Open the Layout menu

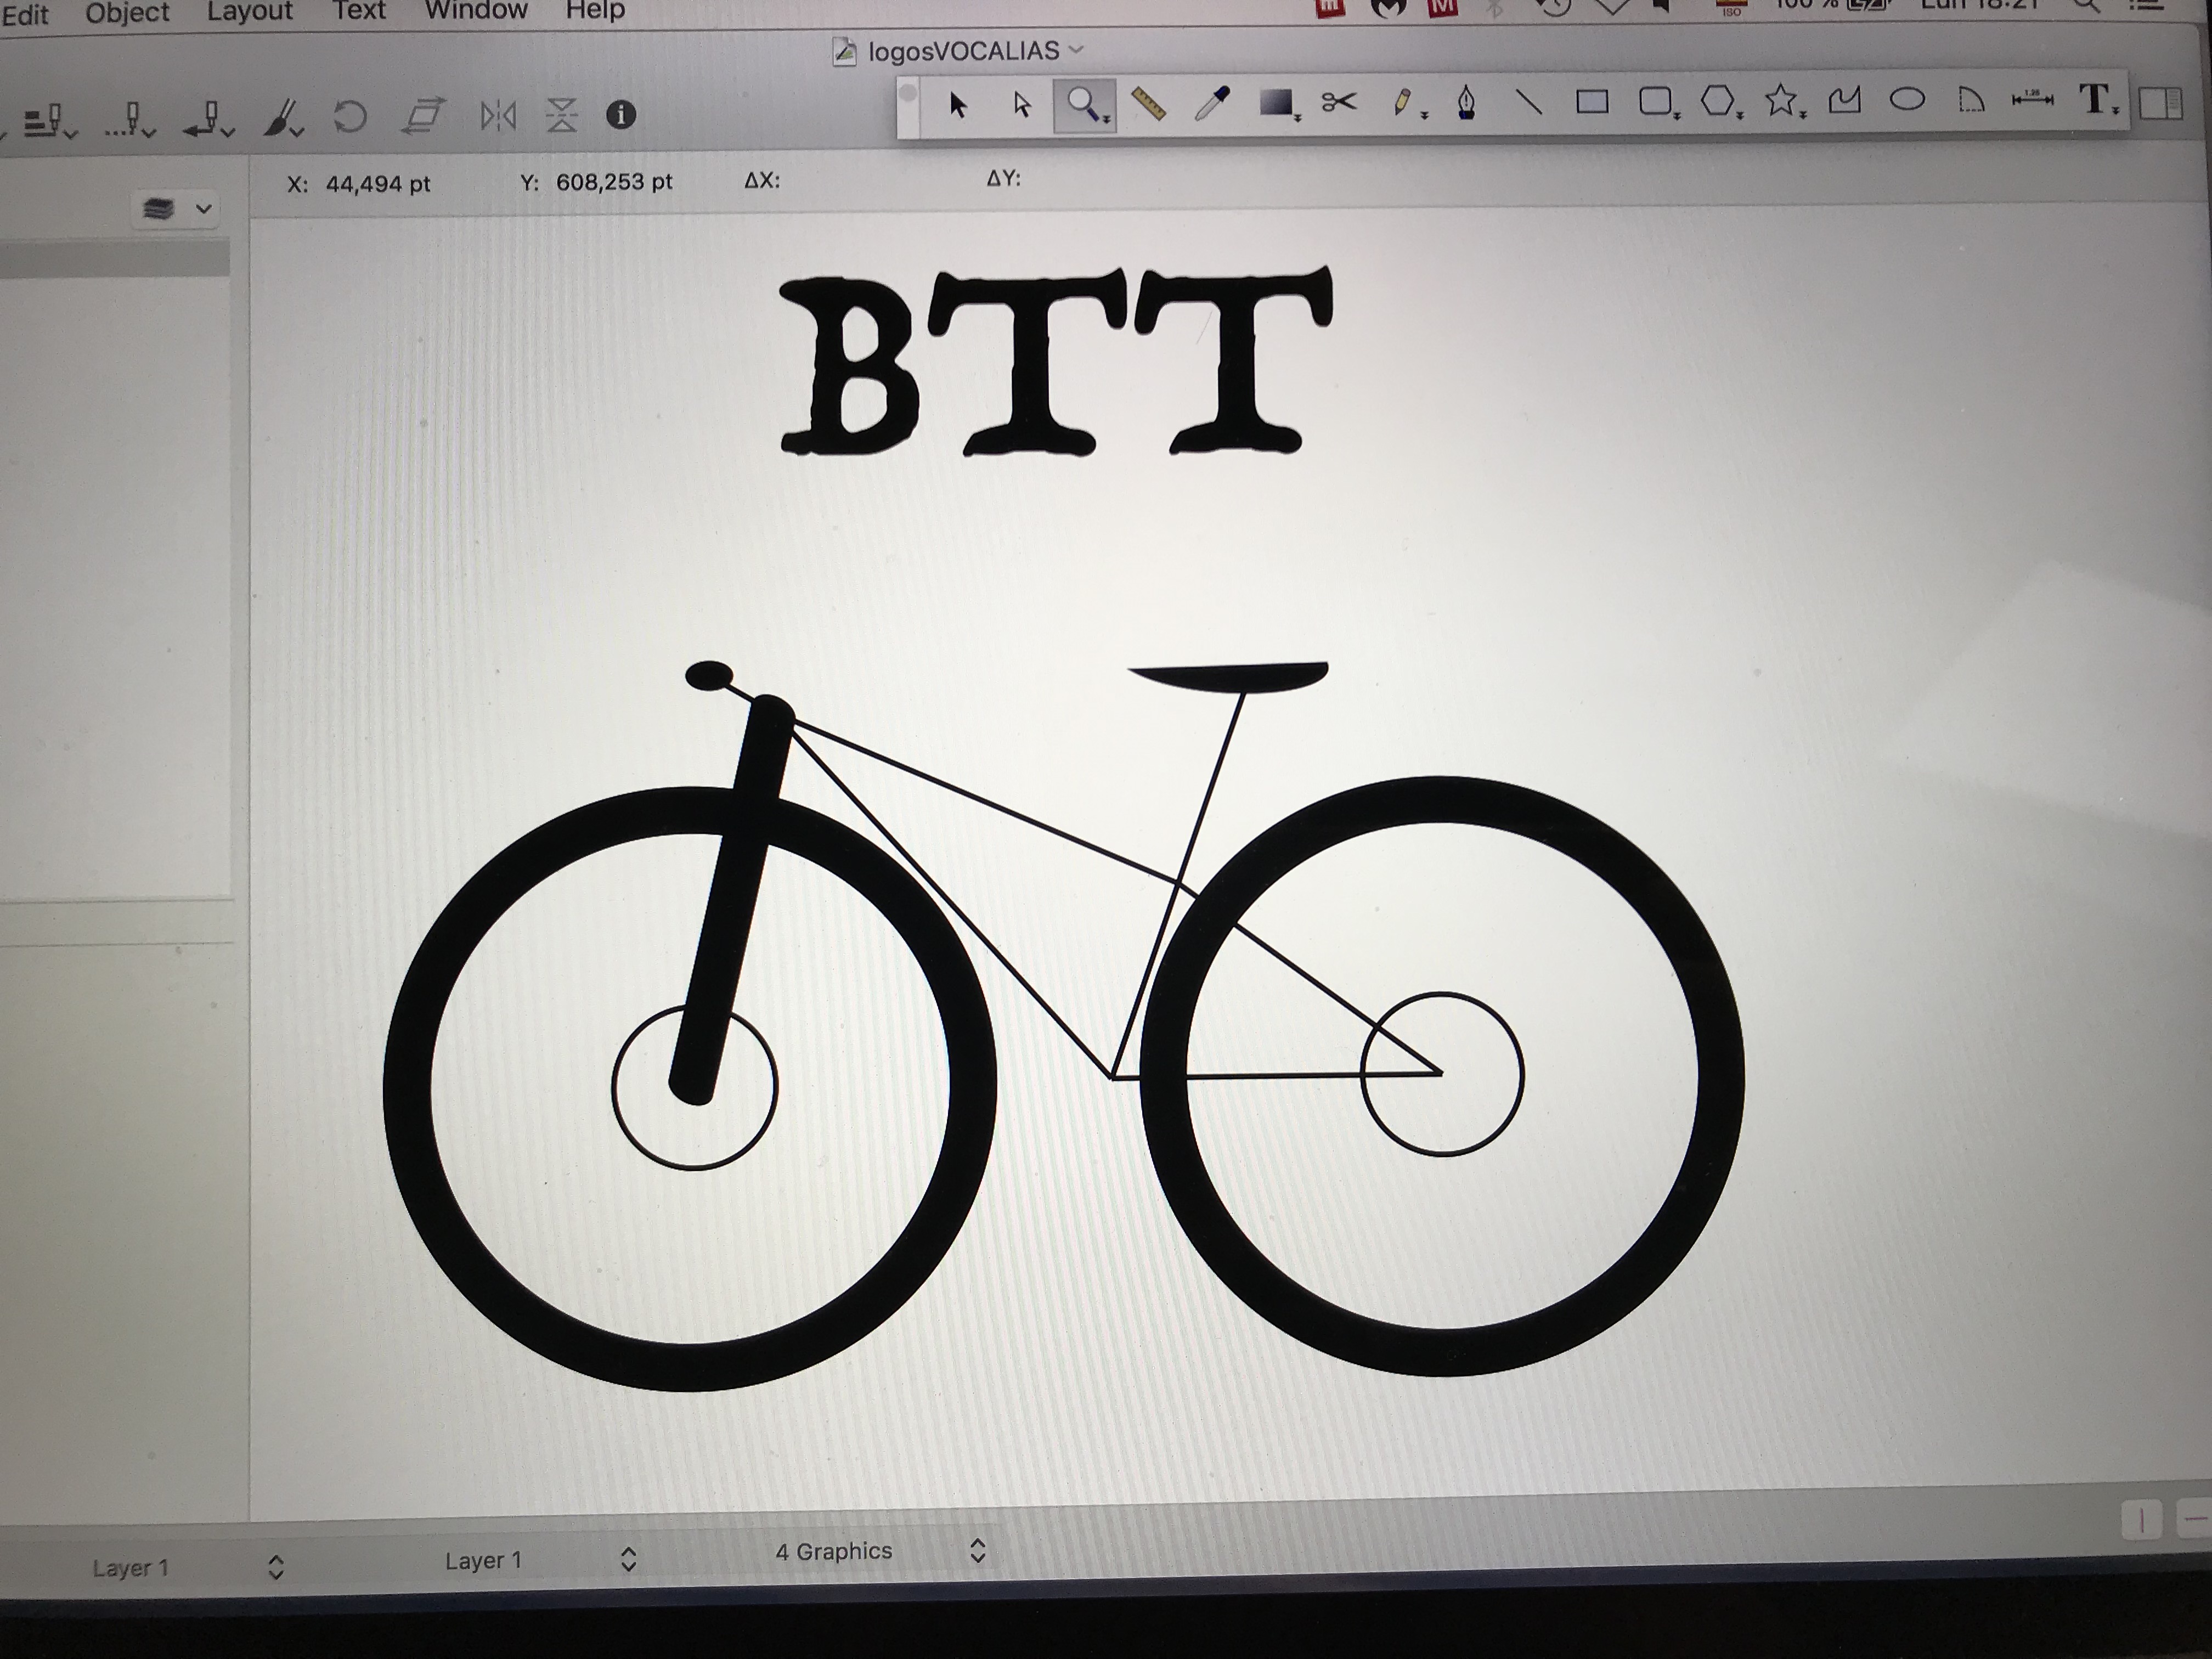pyautogui.click(x=249, y=12)
